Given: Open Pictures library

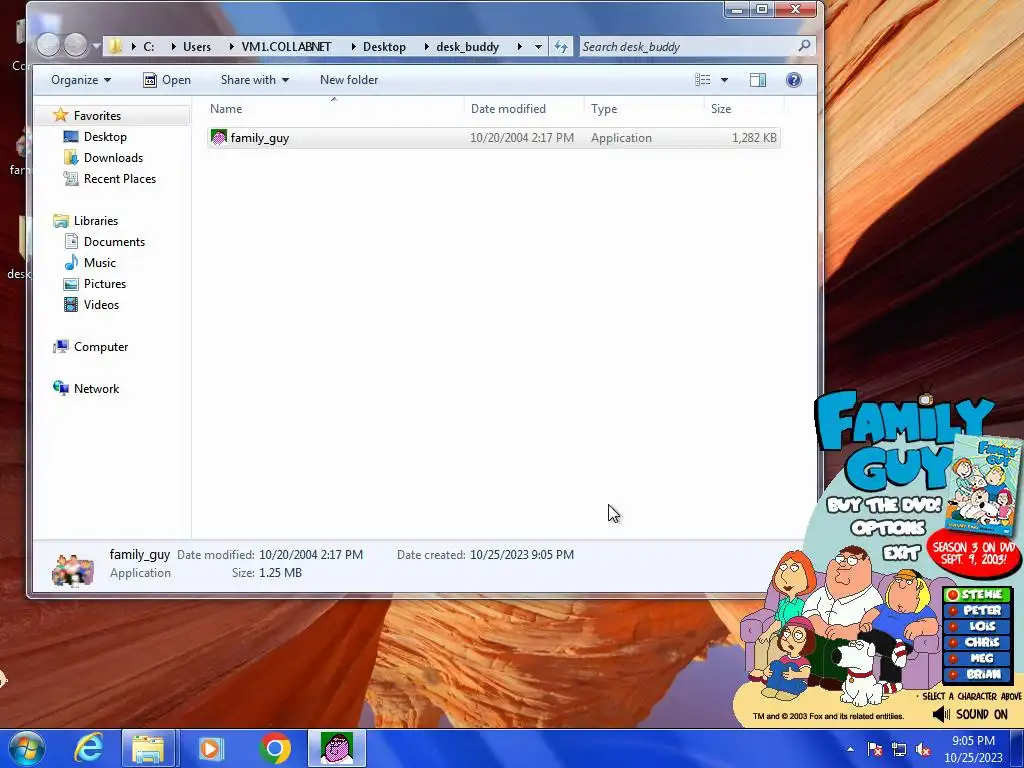Looking at the screenshot, I should [104, 283].
